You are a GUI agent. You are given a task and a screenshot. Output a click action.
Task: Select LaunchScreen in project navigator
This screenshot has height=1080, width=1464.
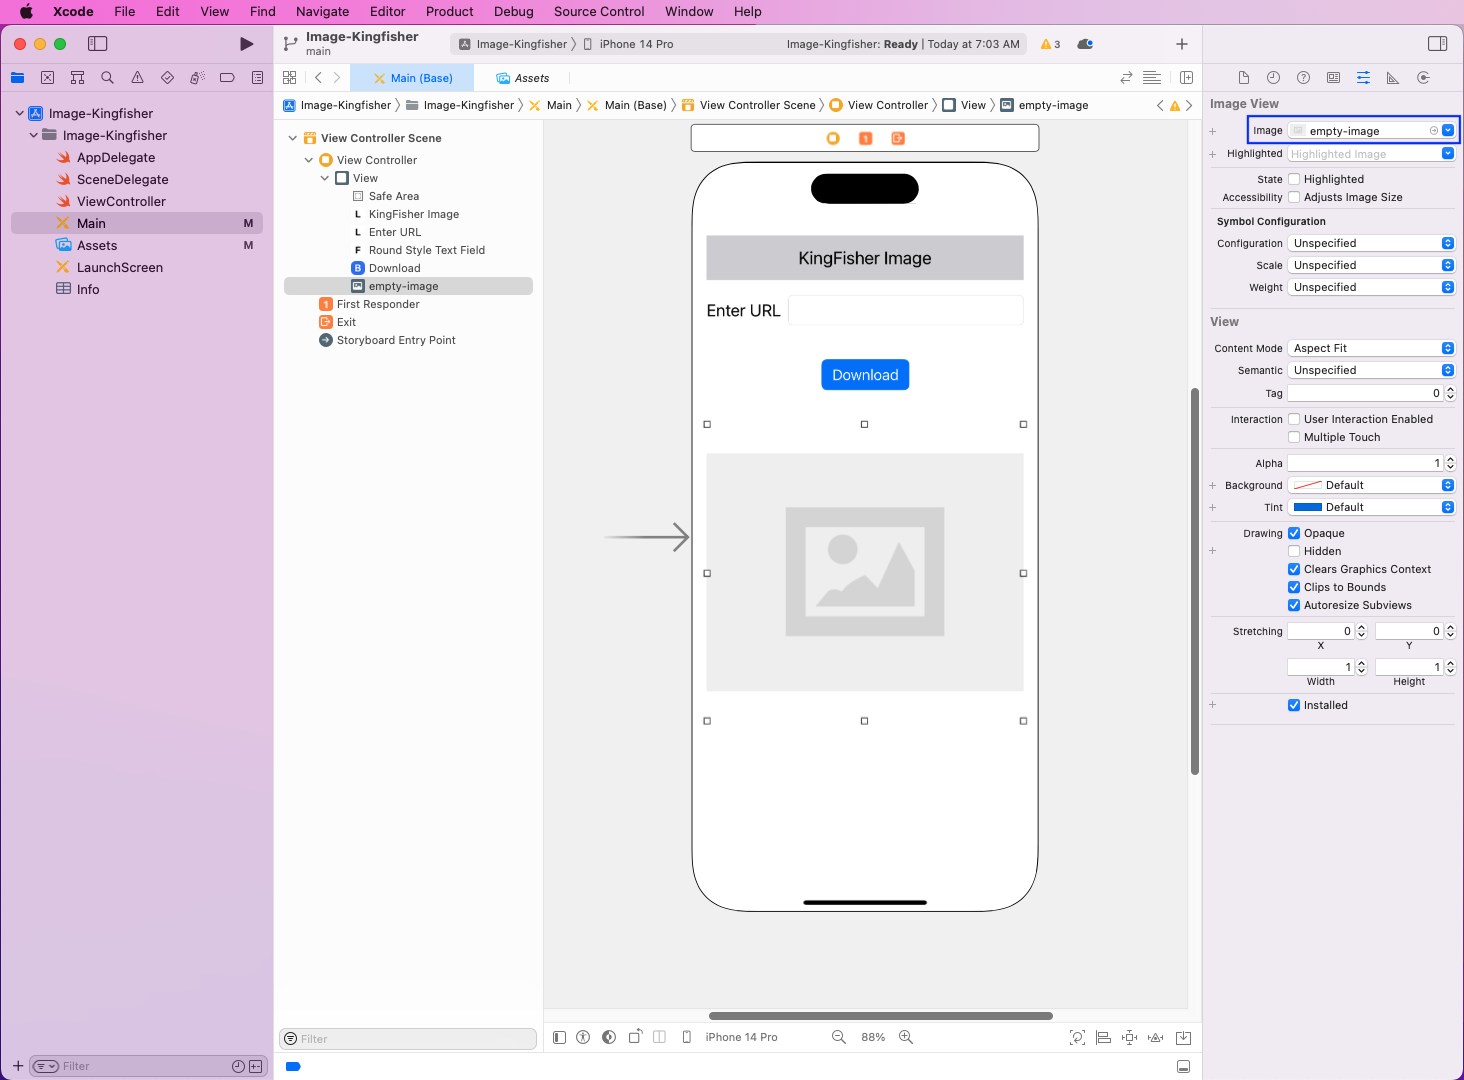(x=119, y=267)
